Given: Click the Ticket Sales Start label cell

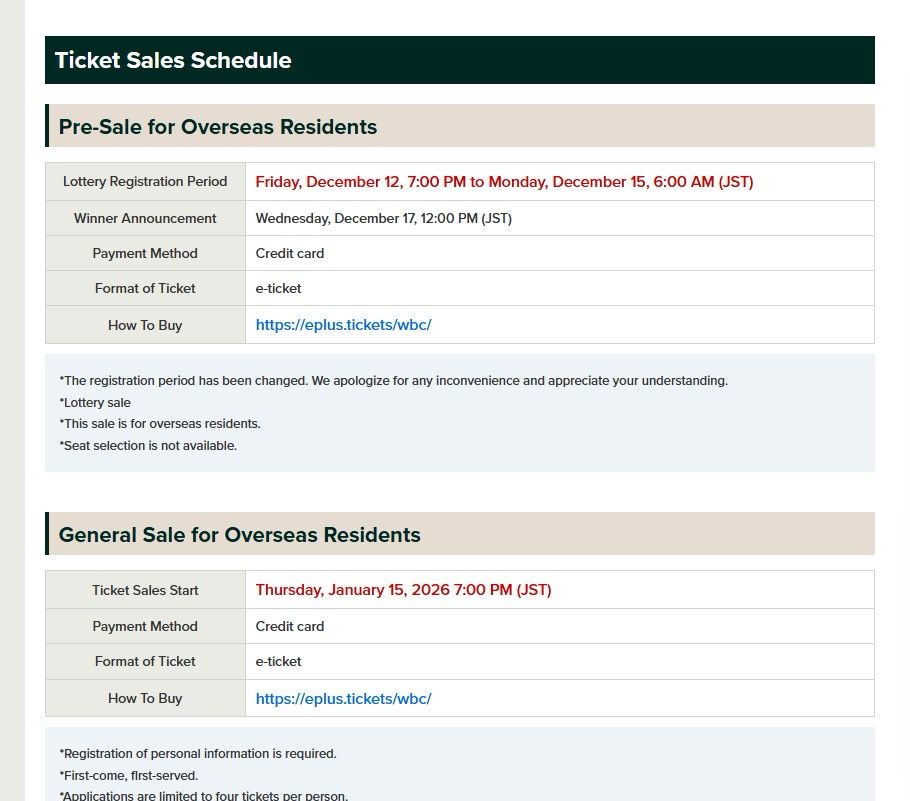Looking at the screenshot, I should (145, 590).
